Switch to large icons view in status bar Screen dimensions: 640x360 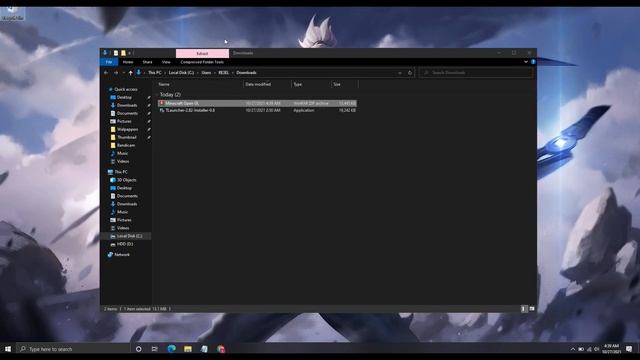(532, 309)
